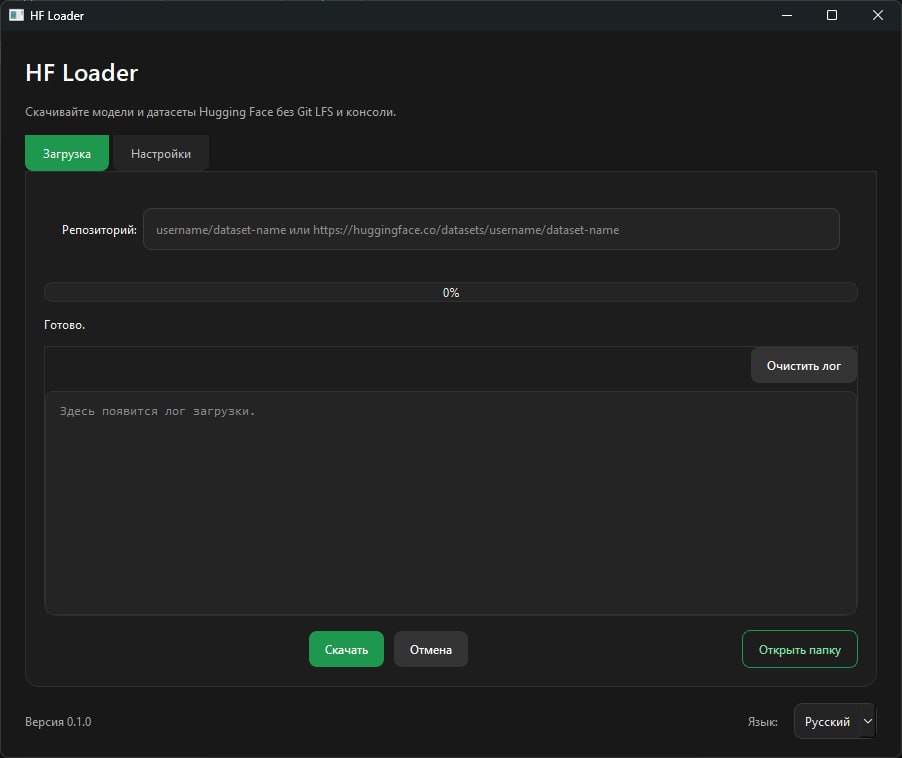Click the Репозиторий input field
This screenshot has height=758, width=902.
coord(491,229)
